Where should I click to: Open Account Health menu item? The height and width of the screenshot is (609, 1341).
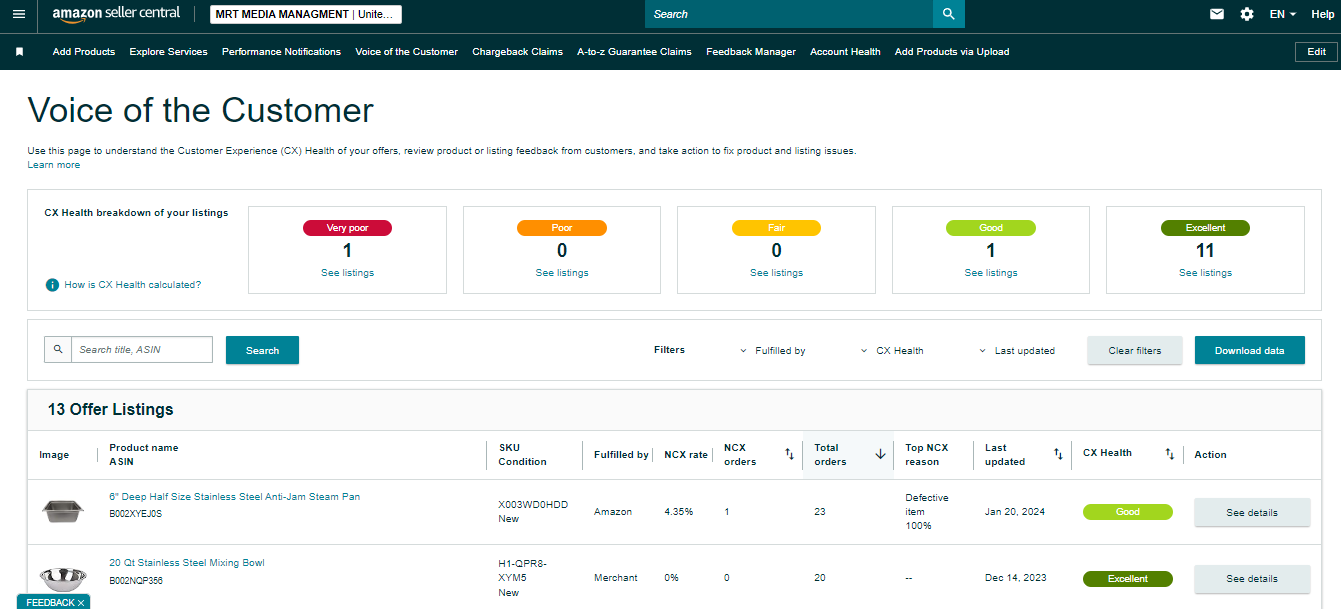(845, 52)
